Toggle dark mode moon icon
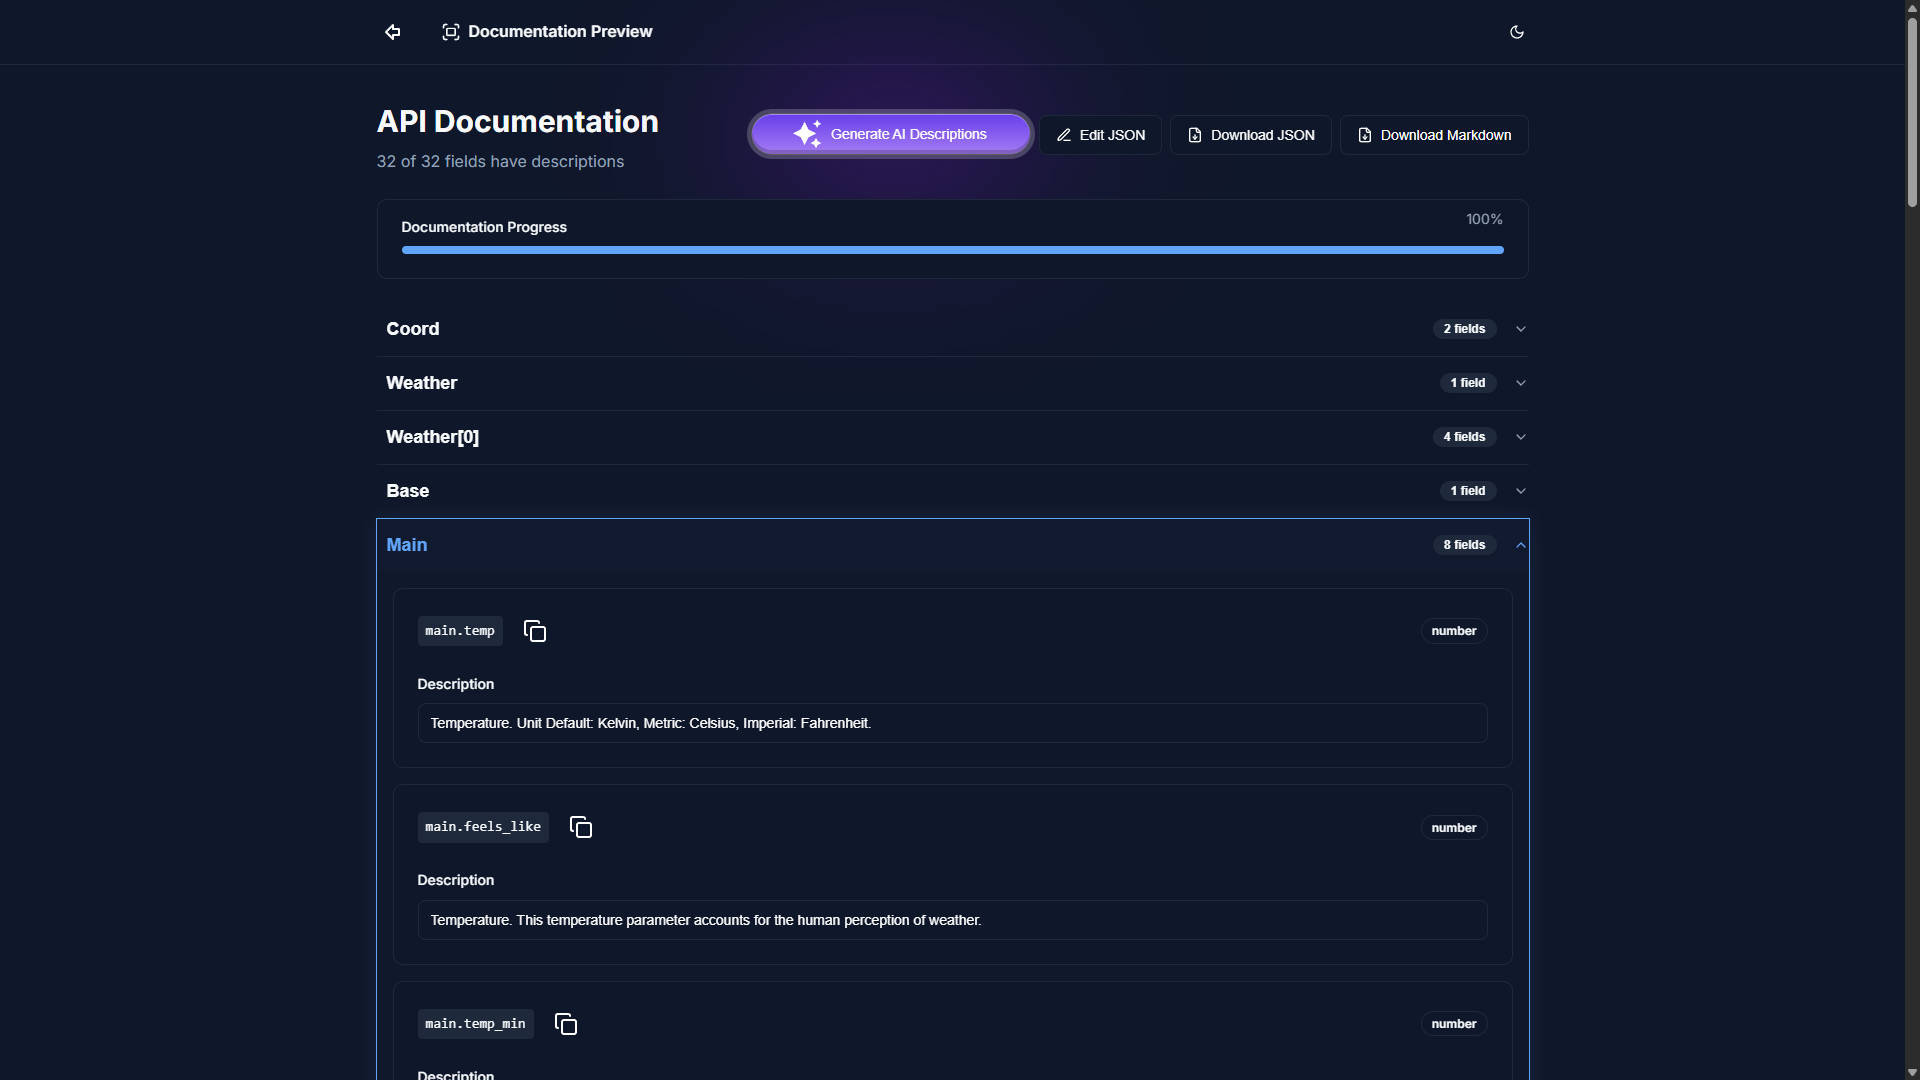The width and height of the screenshot is (1920, 1080). point(1516,32)
